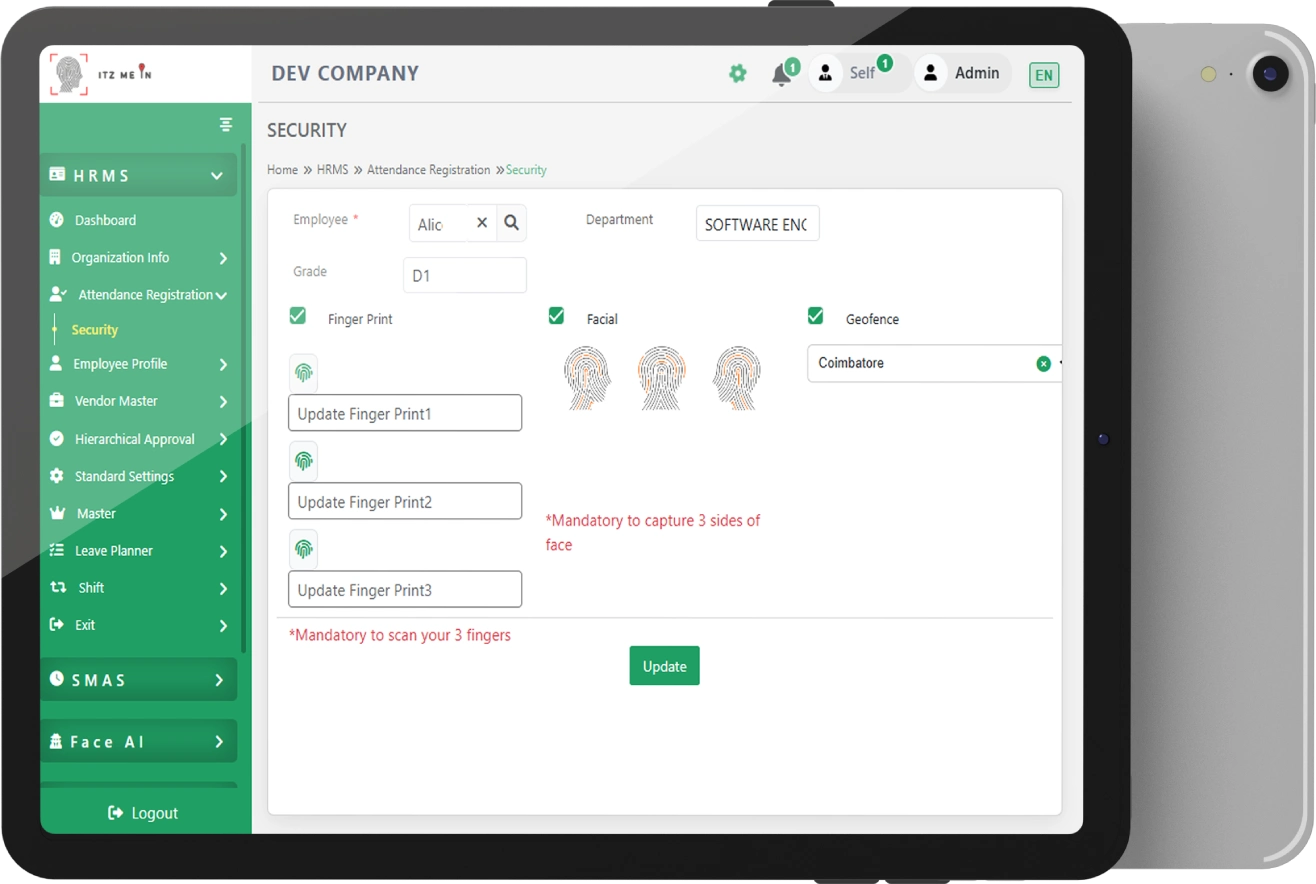Screen dimensions: 1316x884
Task: Select the middle facial capture image
Action: (661, 377)
